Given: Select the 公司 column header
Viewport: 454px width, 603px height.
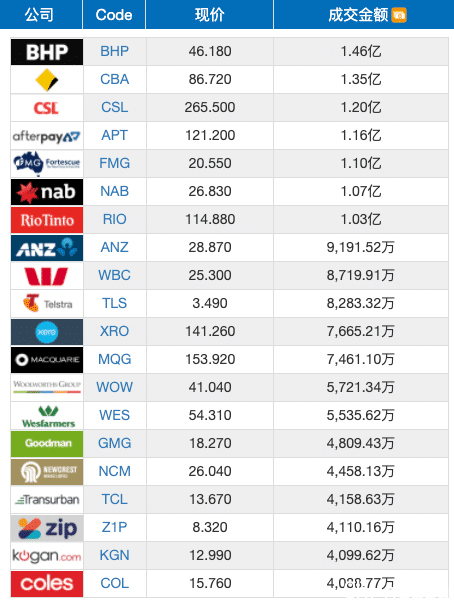Looking at the screenshot, I should [x=39, y=15].
